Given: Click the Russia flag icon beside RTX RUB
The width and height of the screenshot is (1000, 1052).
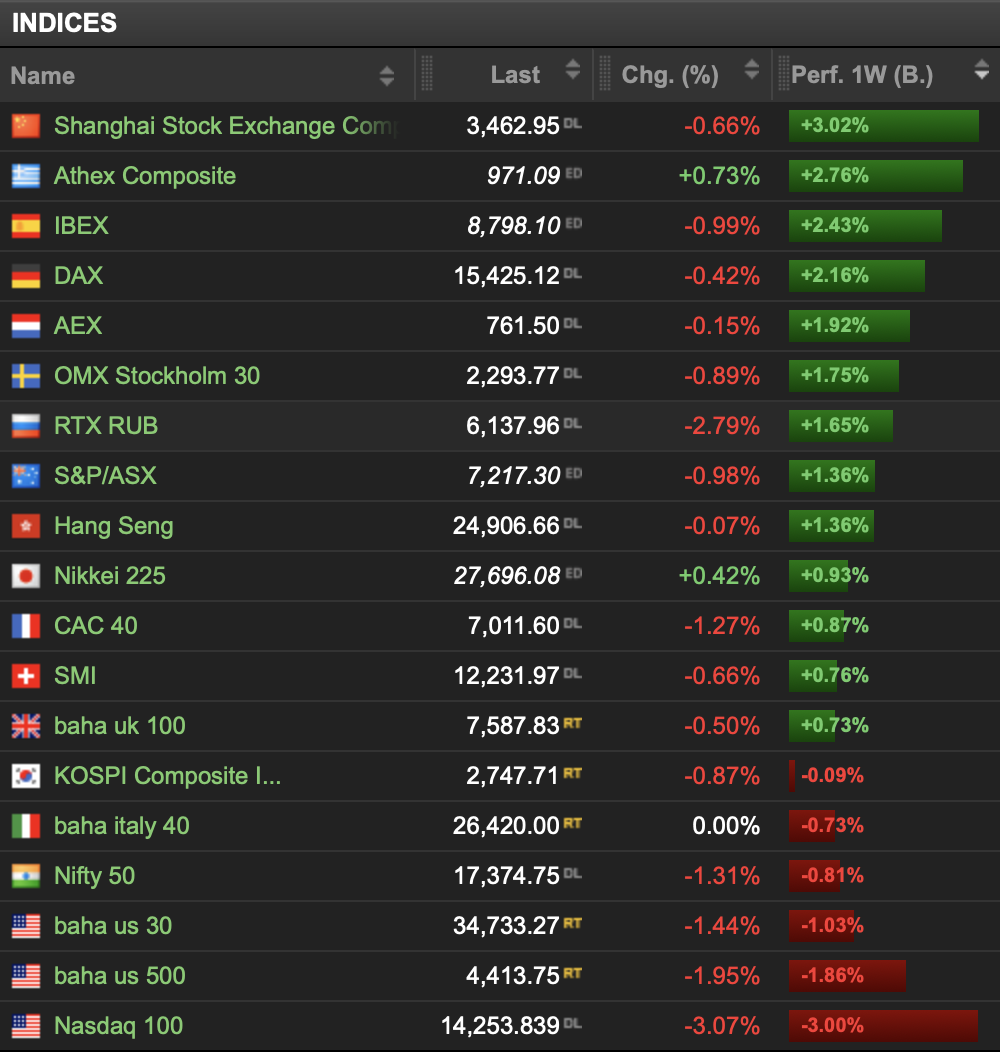Looking at the screenshot, I should pos(26,425).
